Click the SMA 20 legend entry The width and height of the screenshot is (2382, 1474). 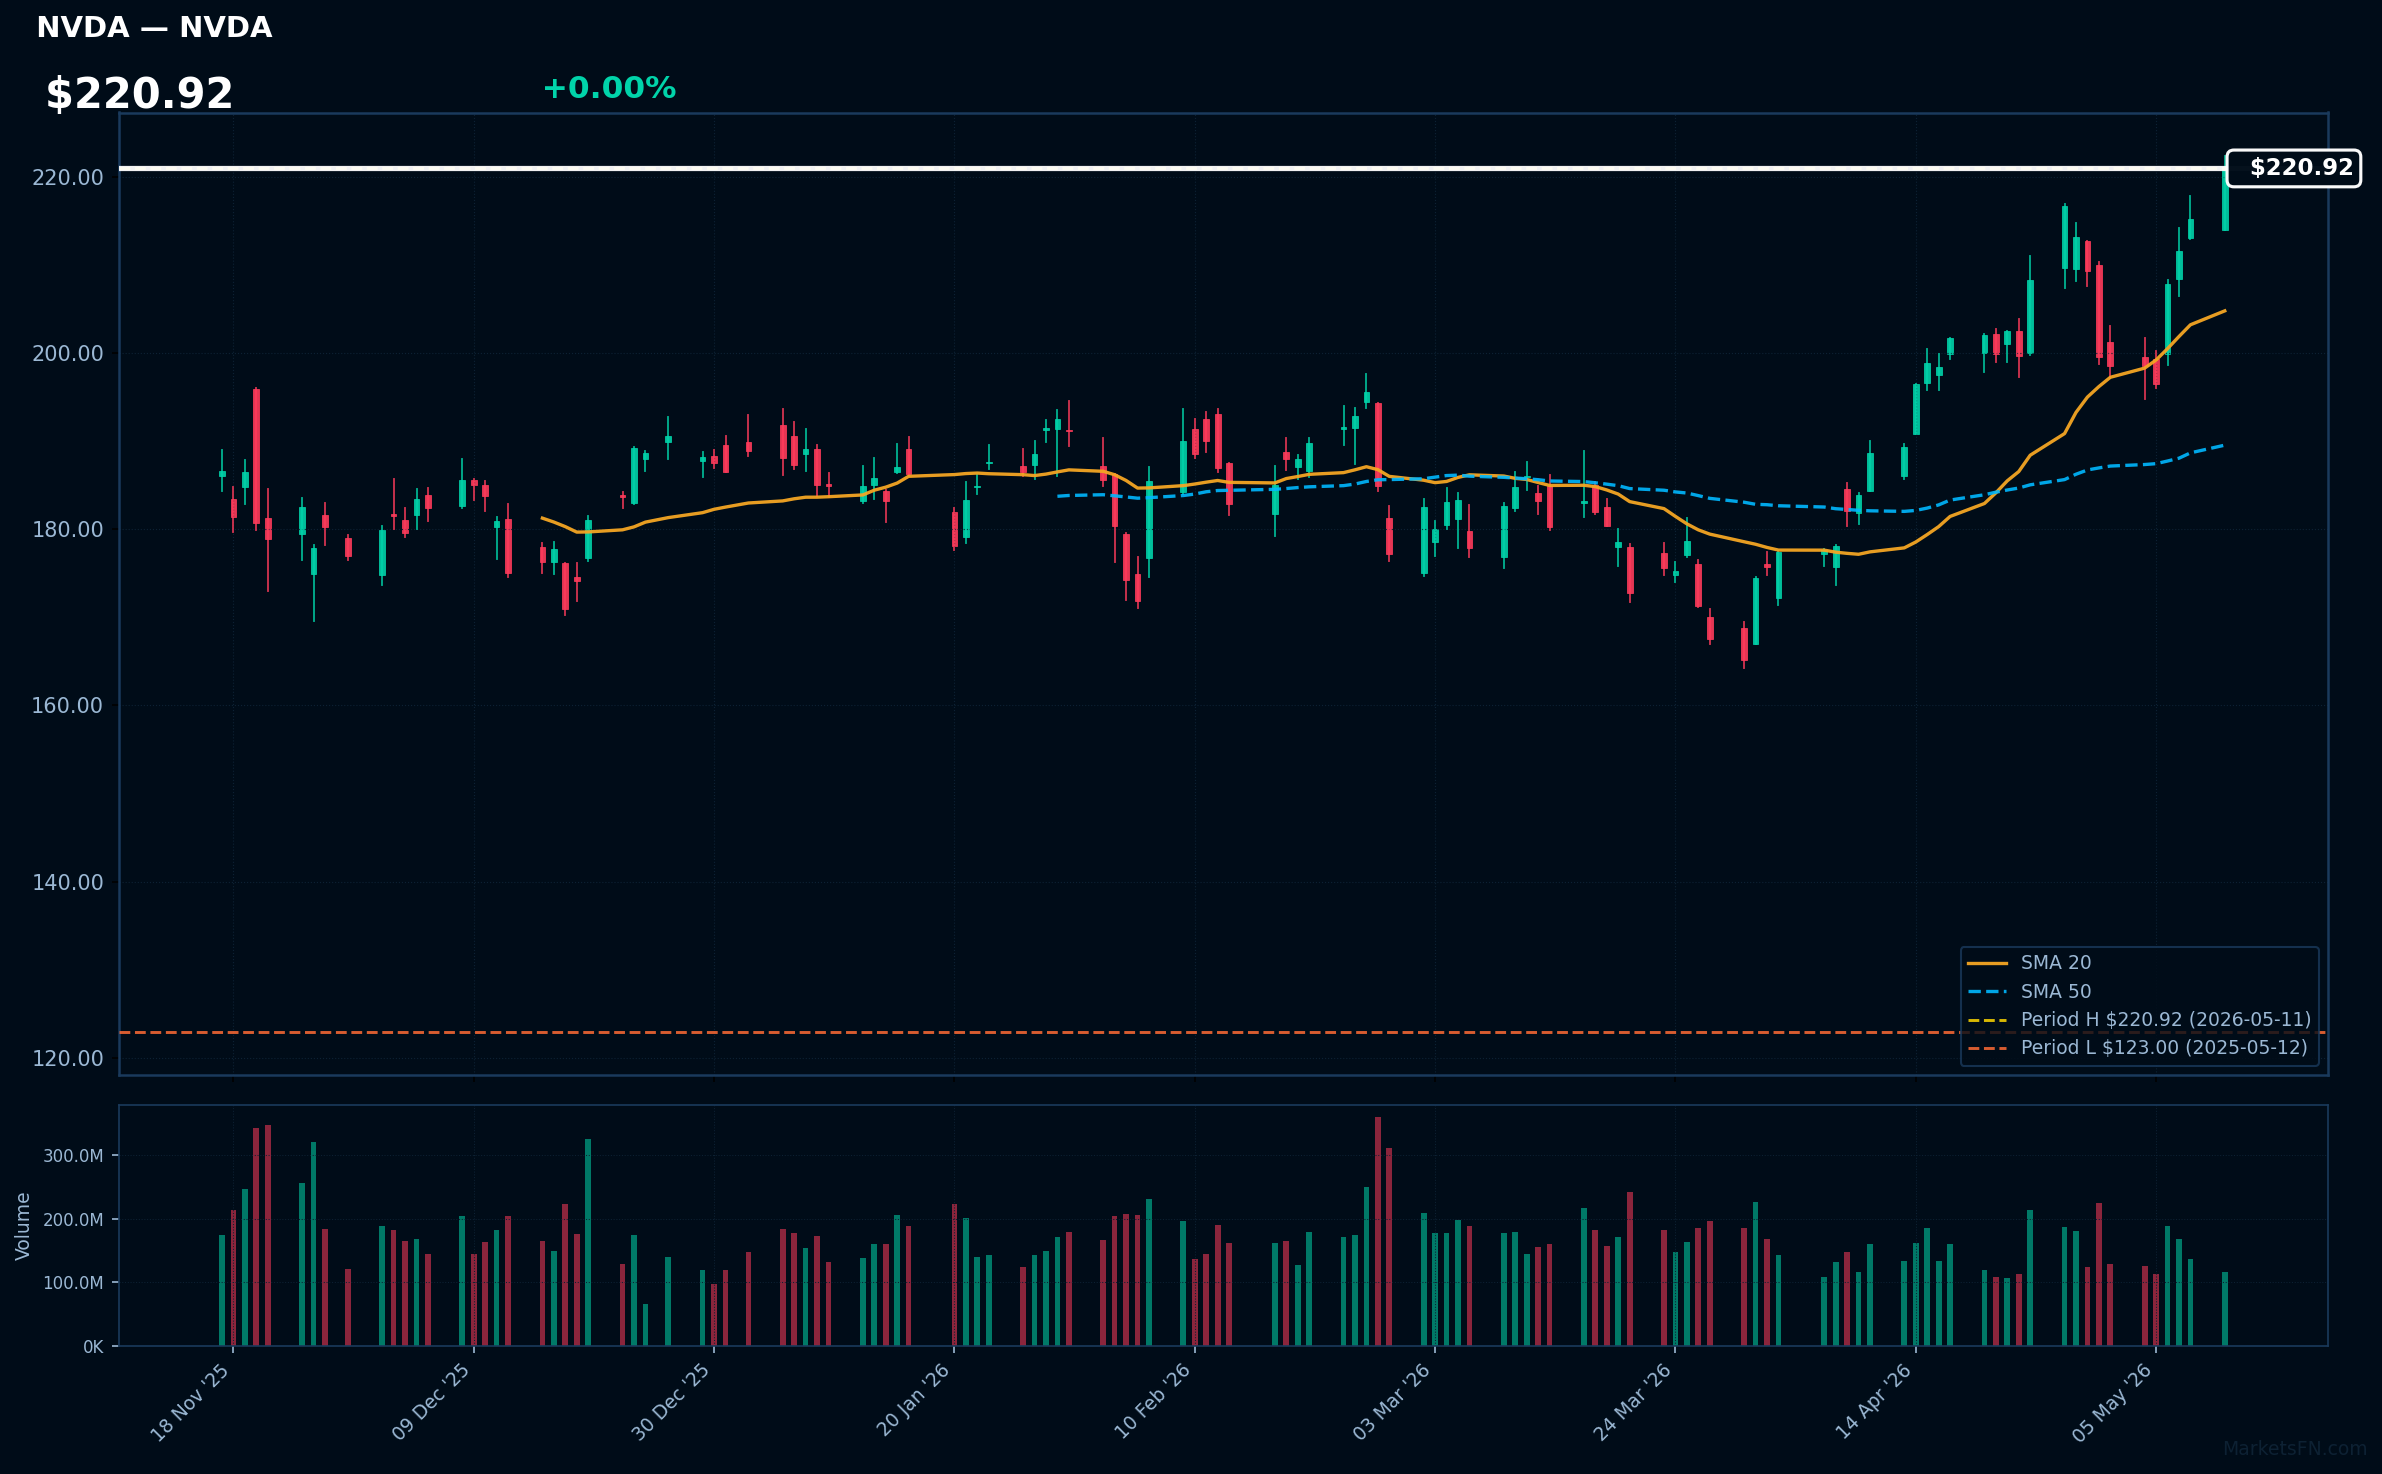point(2029,963)
